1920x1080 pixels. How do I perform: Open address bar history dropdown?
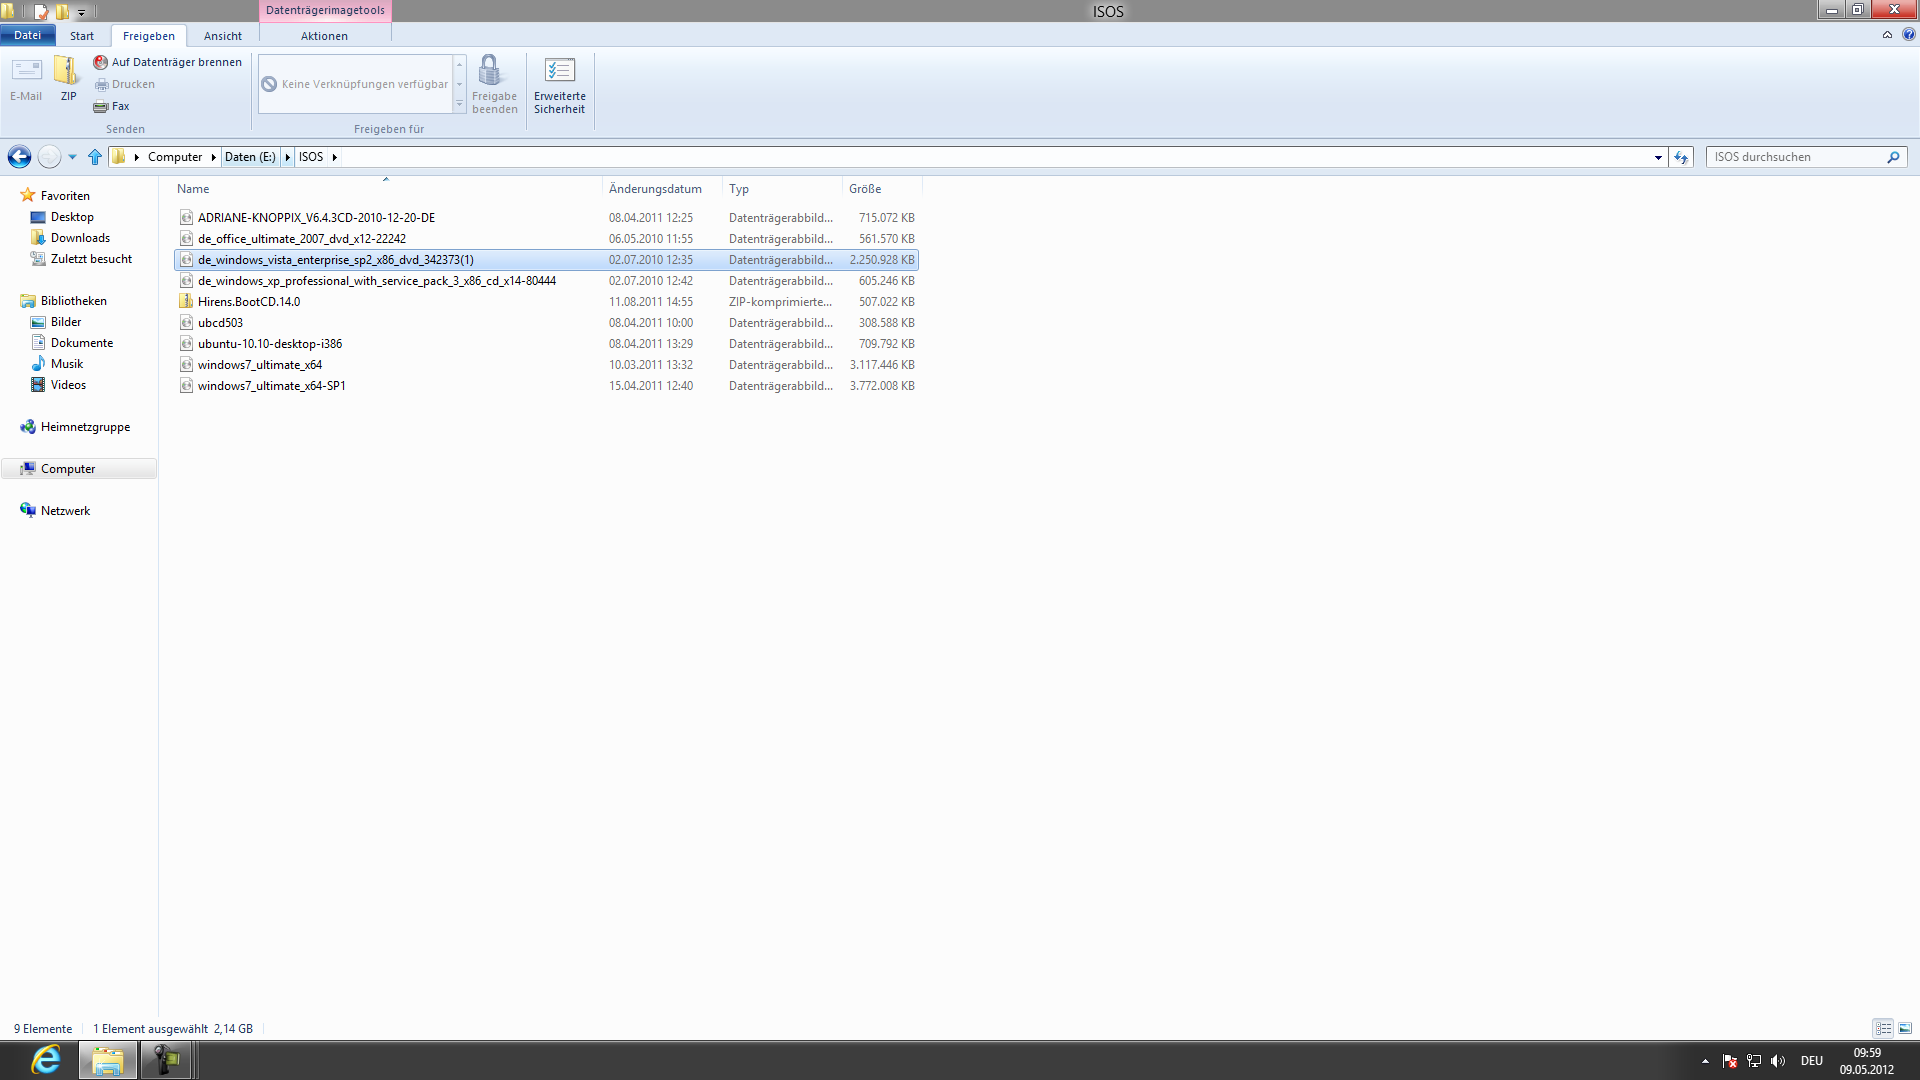pyautogui.click(x=1658, y=157)
